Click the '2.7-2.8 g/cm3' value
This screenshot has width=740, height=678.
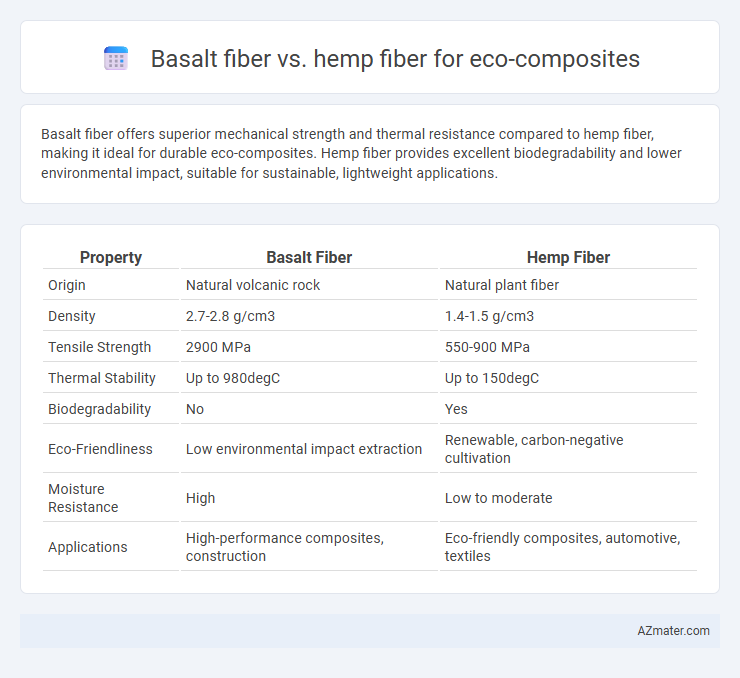tap(230, 316)
